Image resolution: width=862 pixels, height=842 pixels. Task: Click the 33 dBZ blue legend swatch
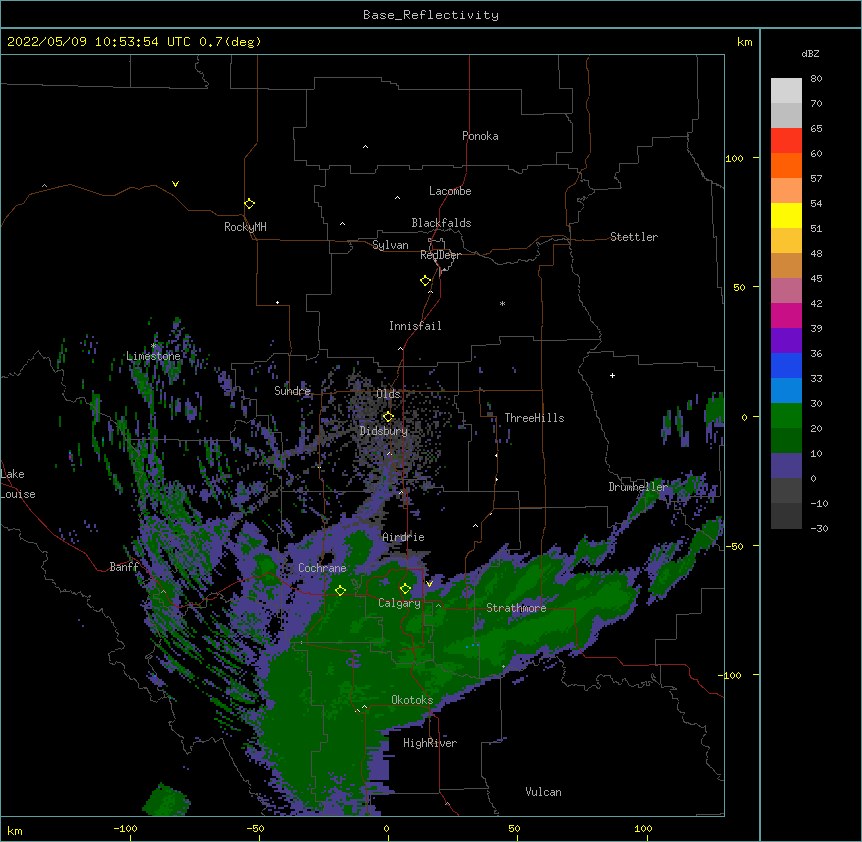[786, 391]
